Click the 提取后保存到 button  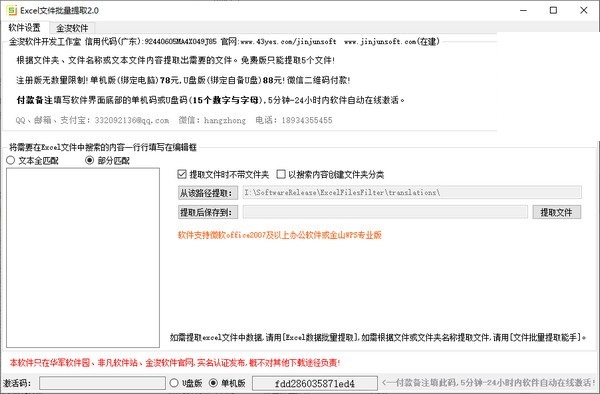click(x=208, y=212)
